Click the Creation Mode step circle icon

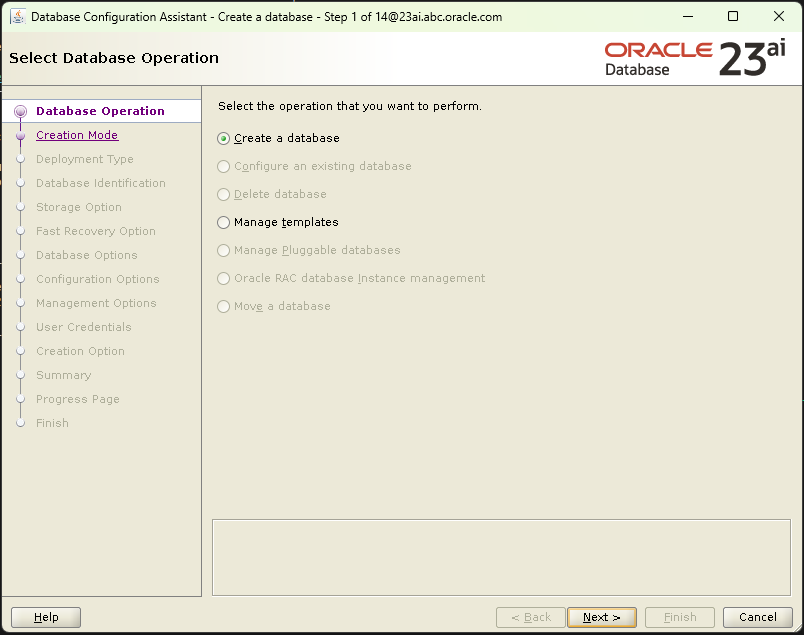pyautogui.click(x=21, y=135)
